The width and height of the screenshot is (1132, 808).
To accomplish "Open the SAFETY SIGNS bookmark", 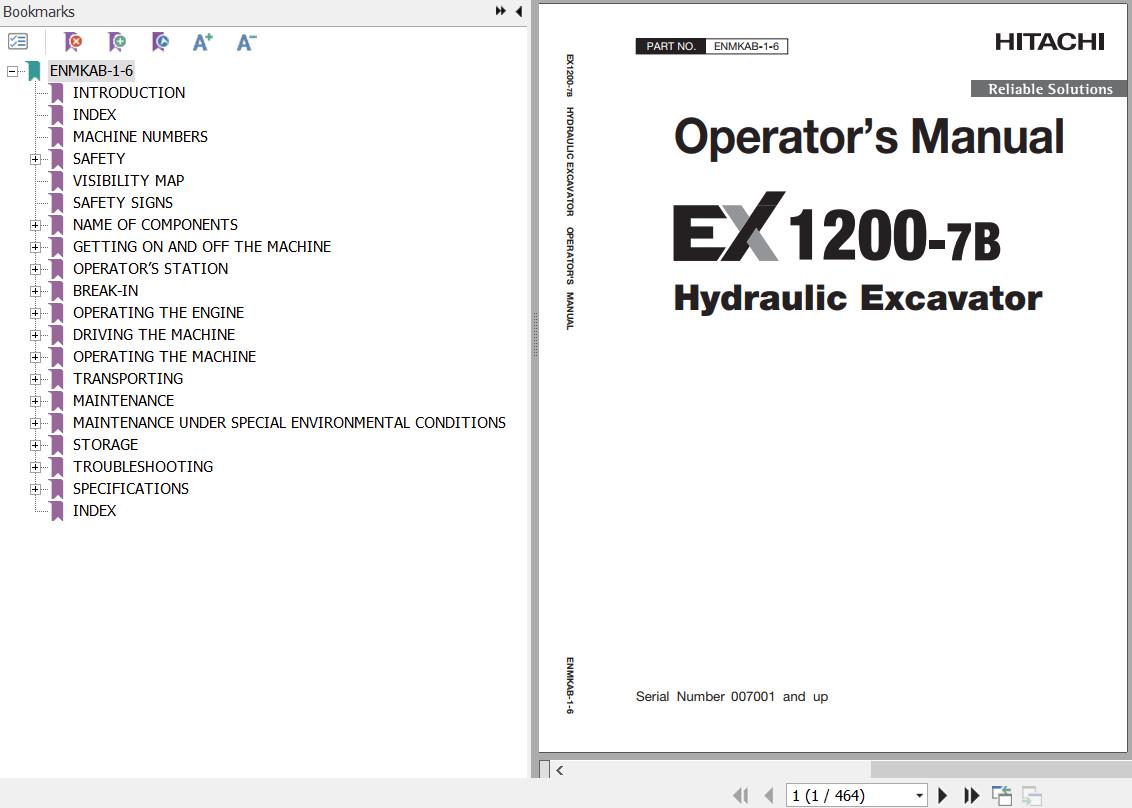I will pos(123,203).
